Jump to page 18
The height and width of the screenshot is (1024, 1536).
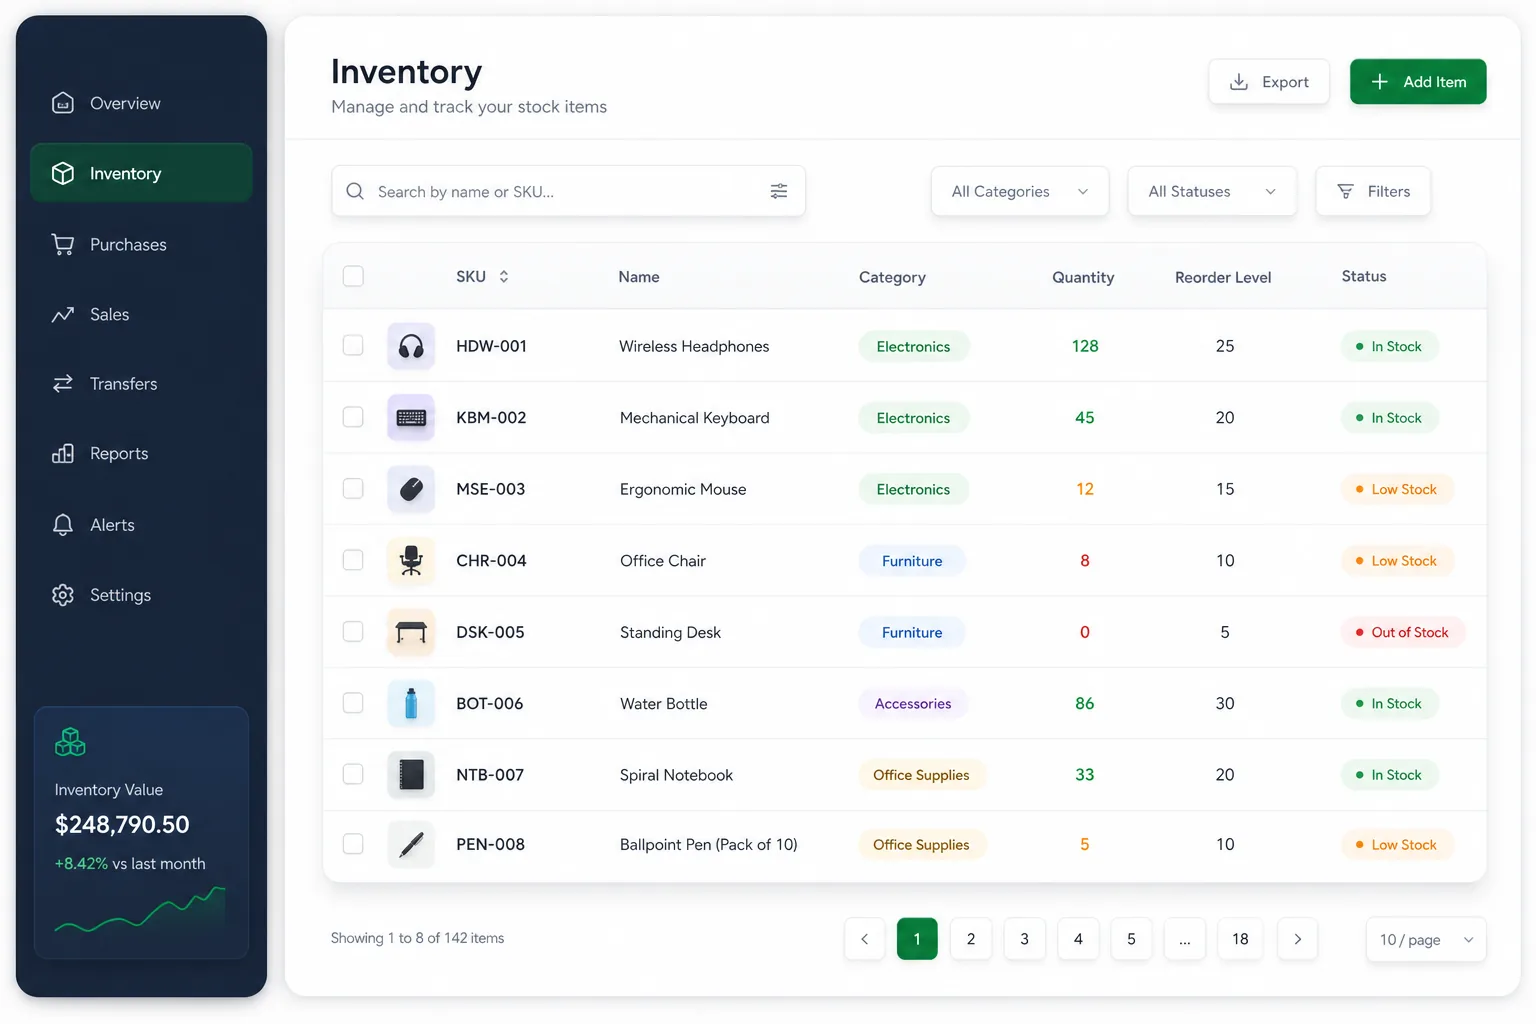point(1240,939)
